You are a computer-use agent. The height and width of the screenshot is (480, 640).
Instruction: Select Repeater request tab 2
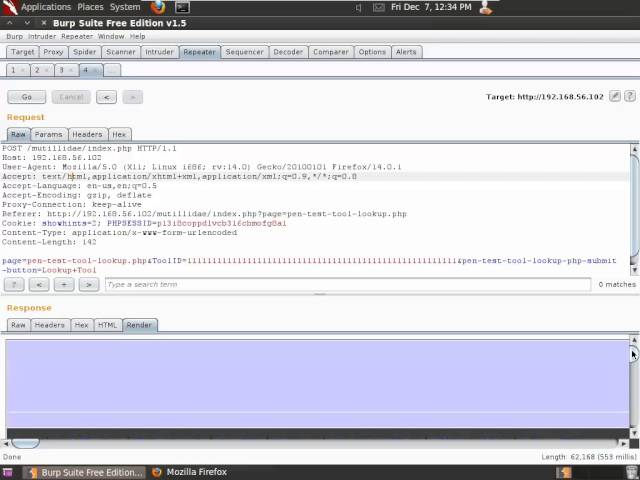point(42,70)
